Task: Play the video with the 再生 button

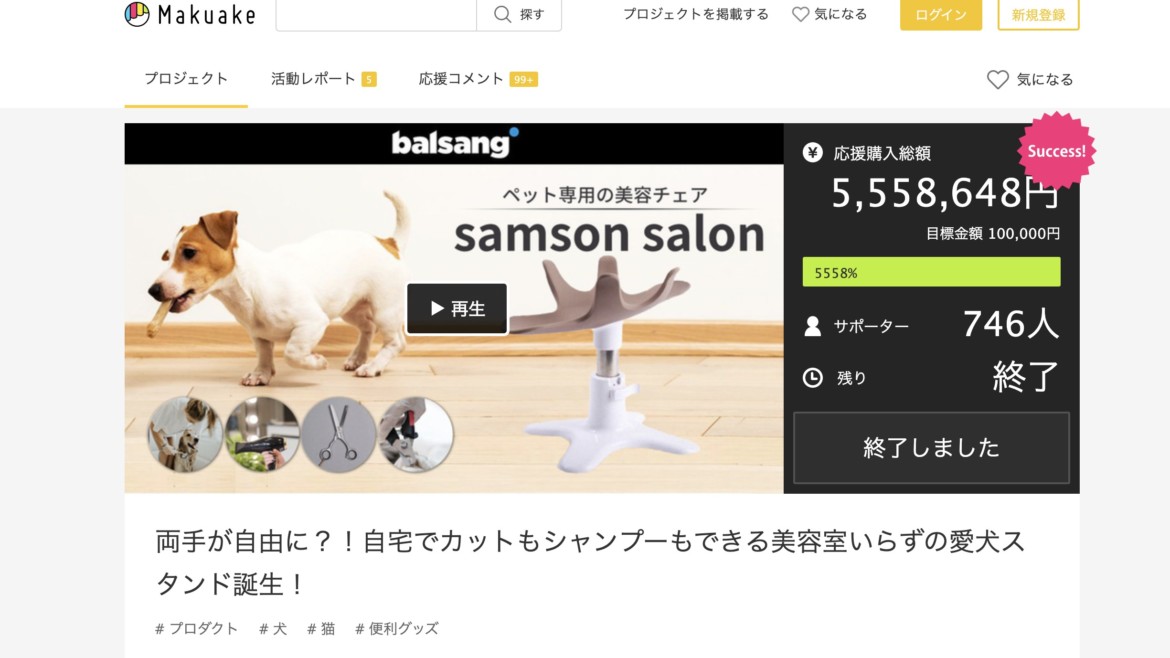Action: pos(457,308)
